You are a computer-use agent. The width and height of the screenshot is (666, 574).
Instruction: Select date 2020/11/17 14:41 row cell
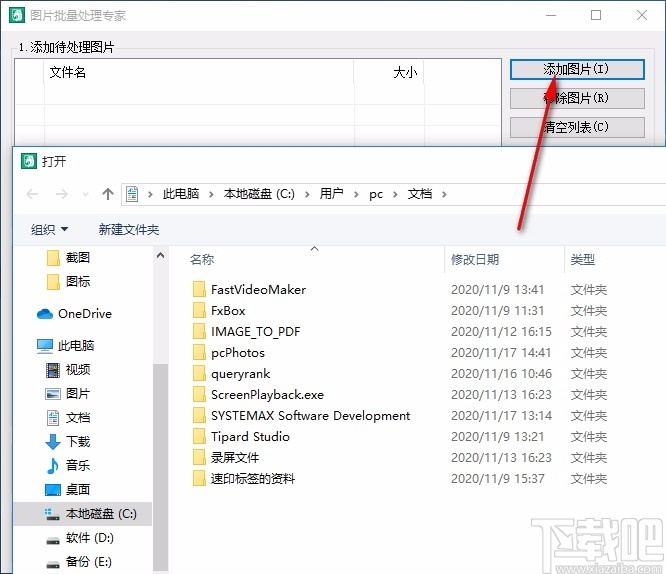point(501,353)
